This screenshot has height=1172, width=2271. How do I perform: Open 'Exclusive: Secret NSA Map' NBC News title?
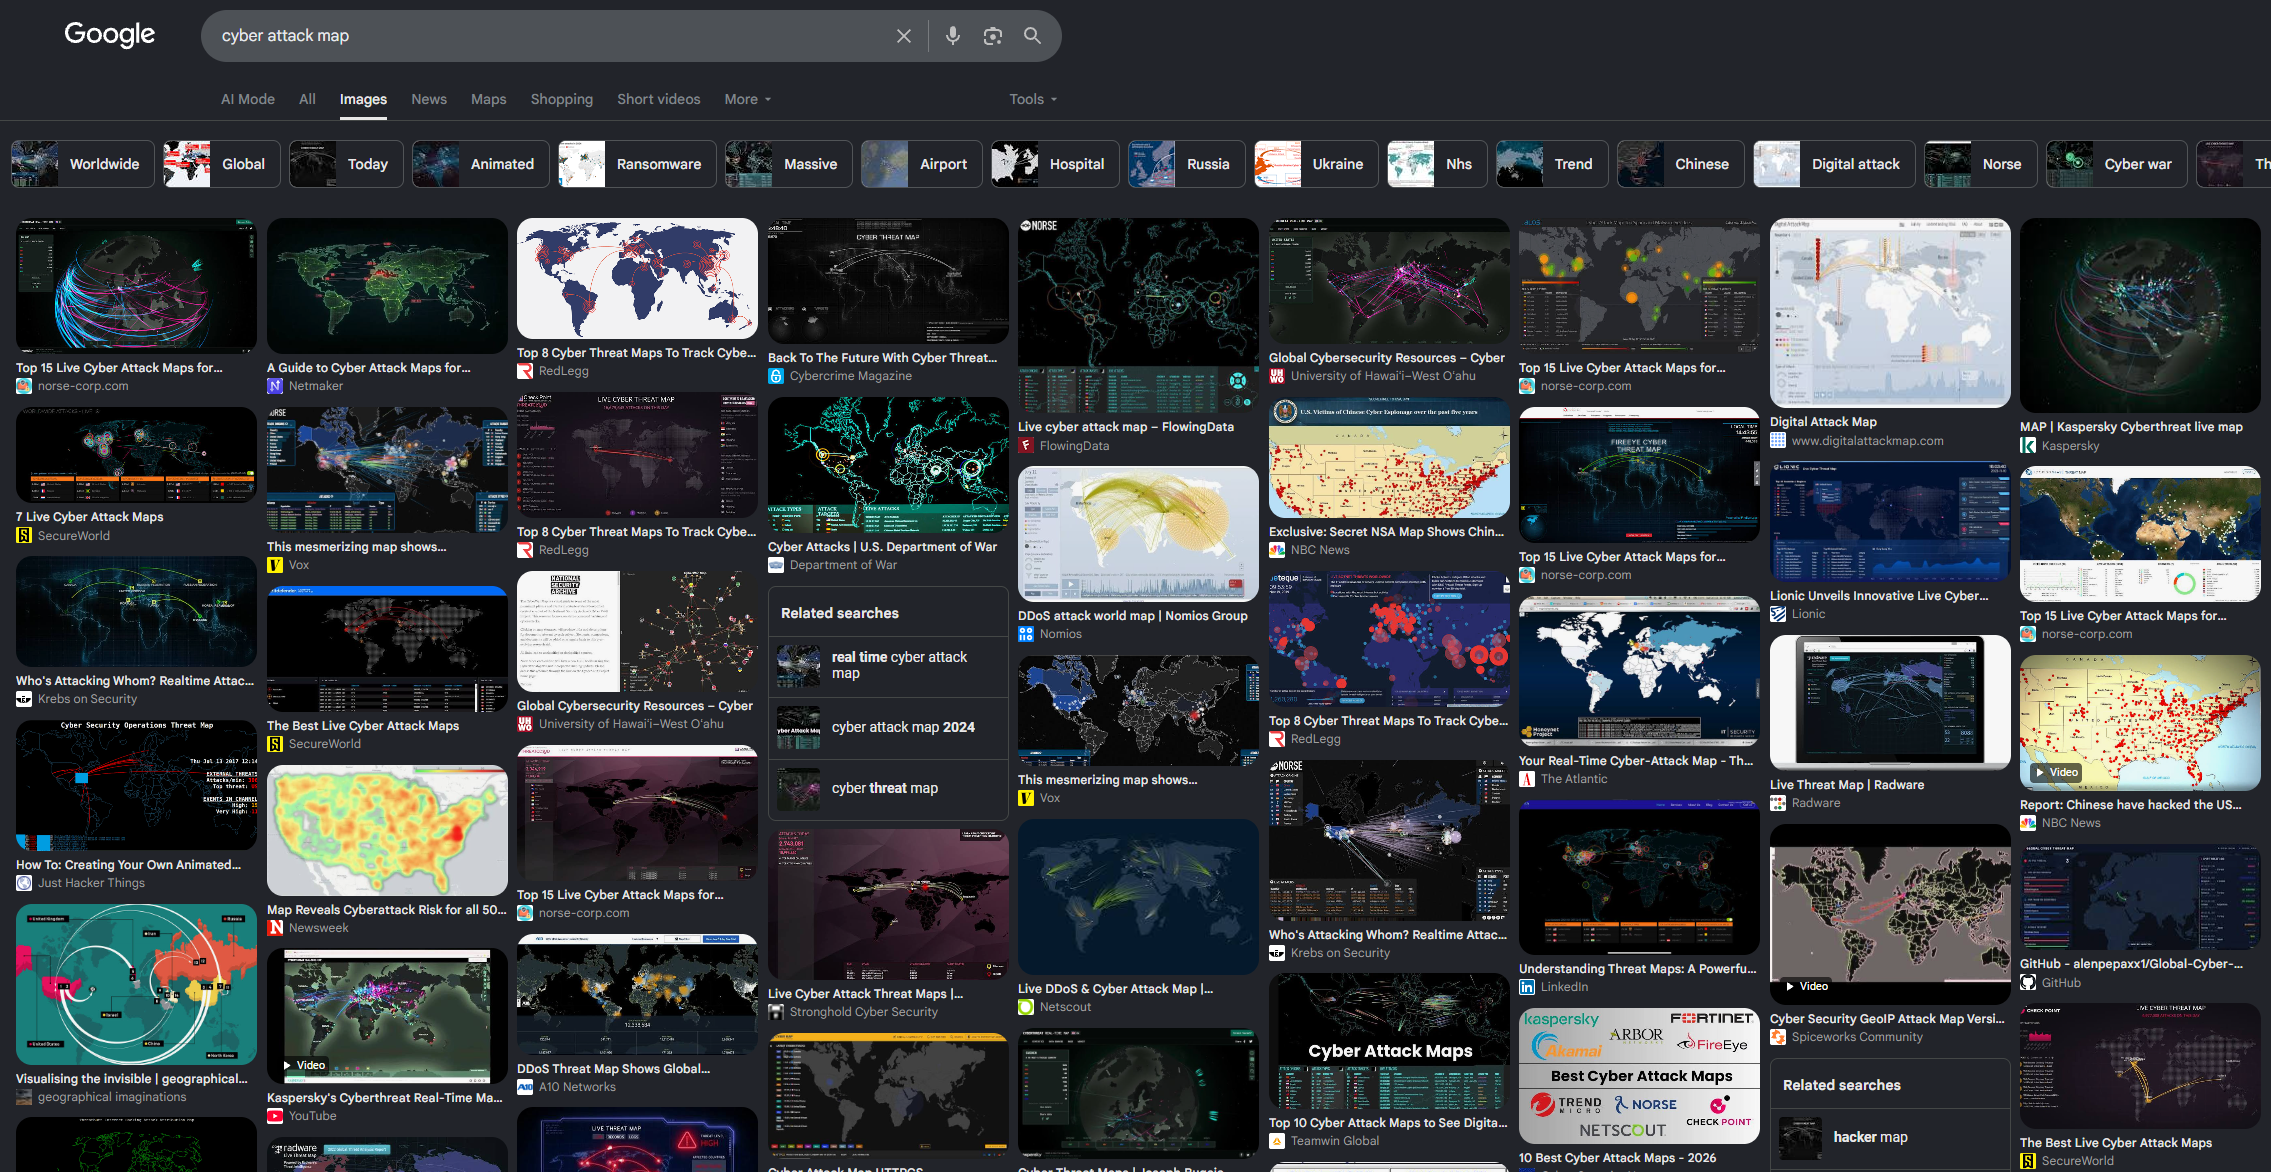coord(1386,532)
